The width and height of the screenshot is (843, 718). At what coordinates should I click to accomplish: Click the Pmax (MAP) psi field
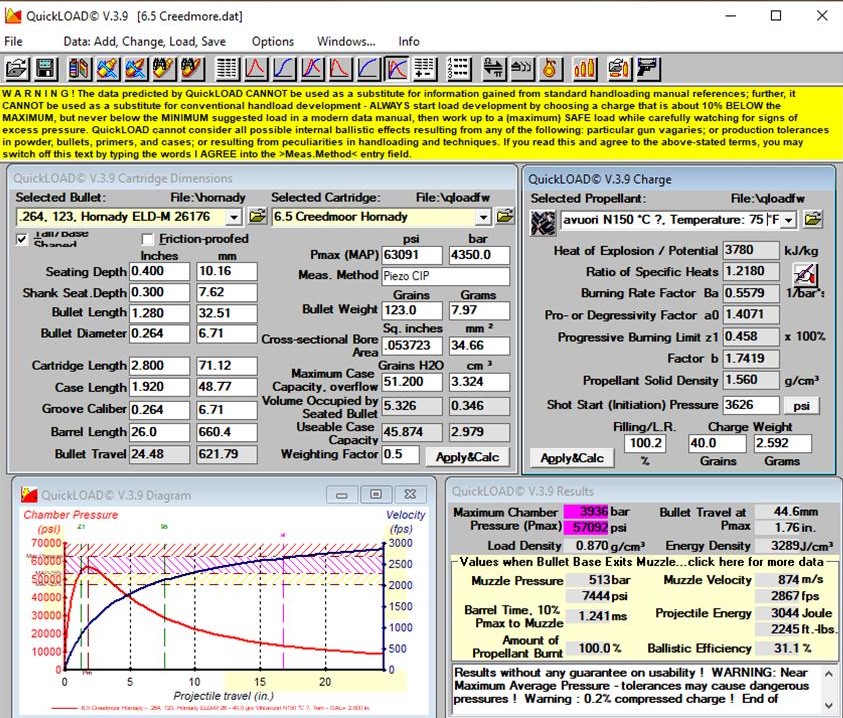pos(412,255)
